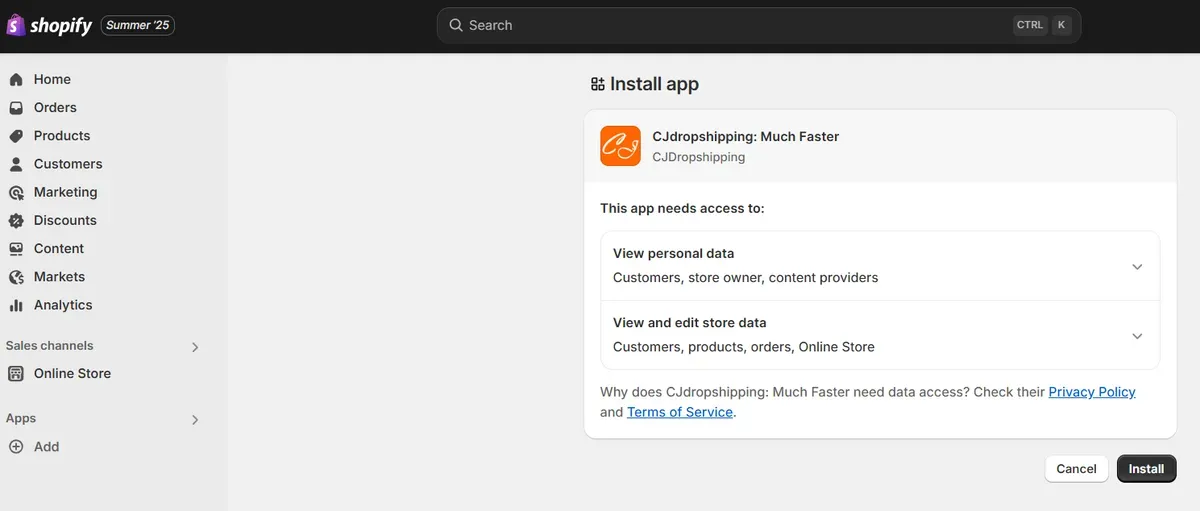Open the Marketing target icon
1200x511 pixels.
pyautogui.click(x=16, y=192)
